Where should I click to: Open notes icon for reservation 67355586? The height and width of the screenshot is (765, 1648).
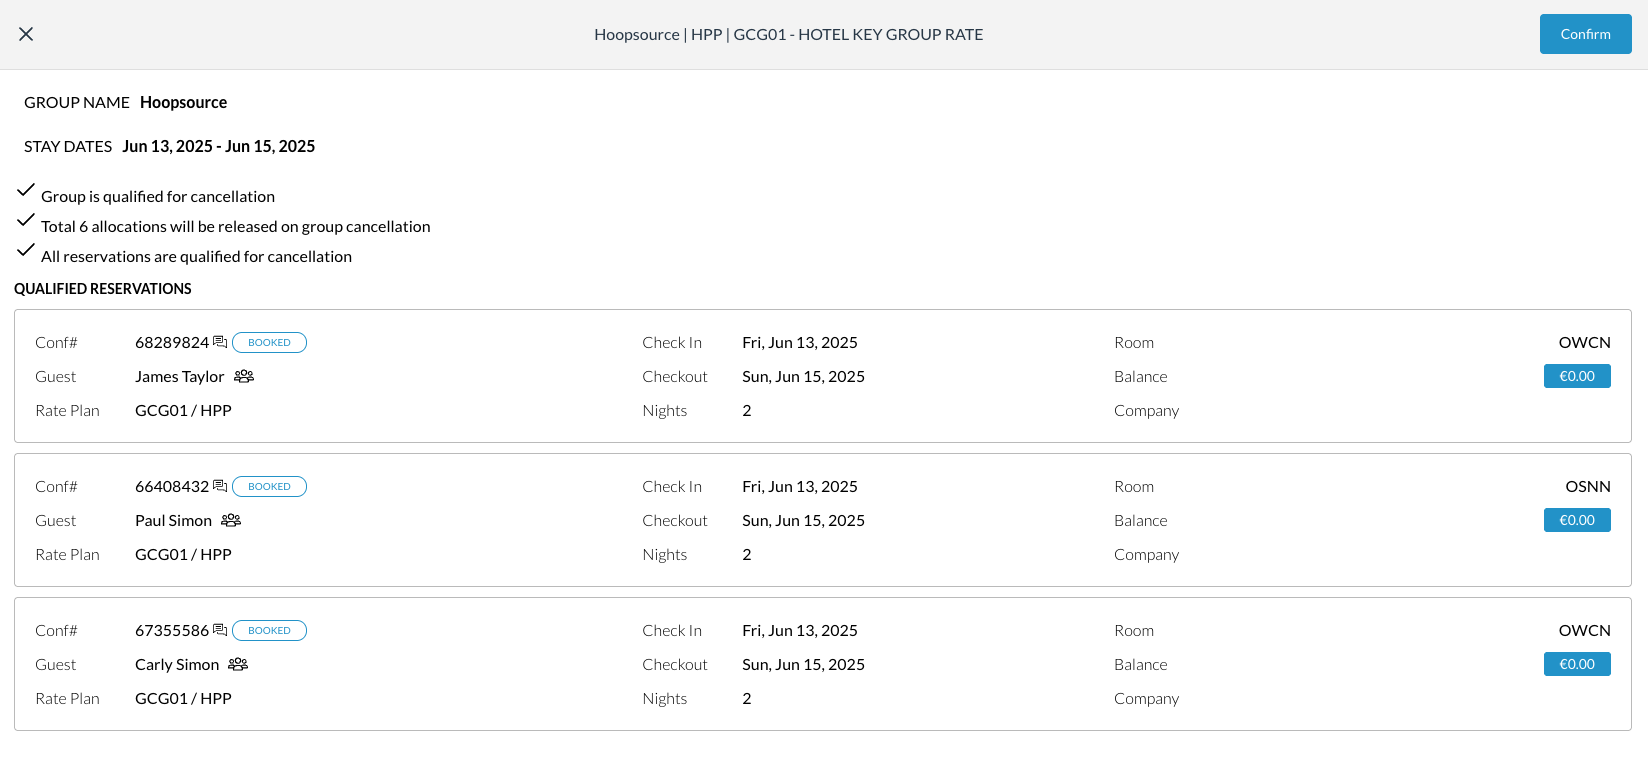pyautogui.click(x=220, y=630)
